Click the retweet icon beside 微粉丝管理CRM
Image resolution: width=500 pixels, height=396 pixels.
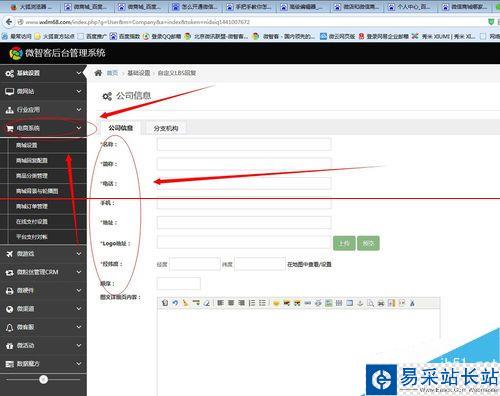click(10, 272)
